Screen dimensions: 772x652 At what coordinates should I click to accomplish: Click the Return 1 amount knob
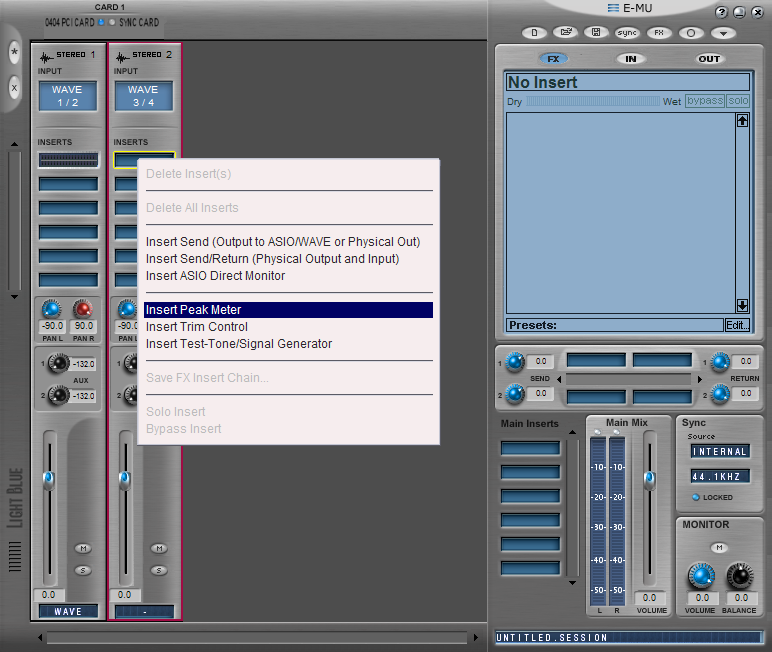(x=720, y=362)
